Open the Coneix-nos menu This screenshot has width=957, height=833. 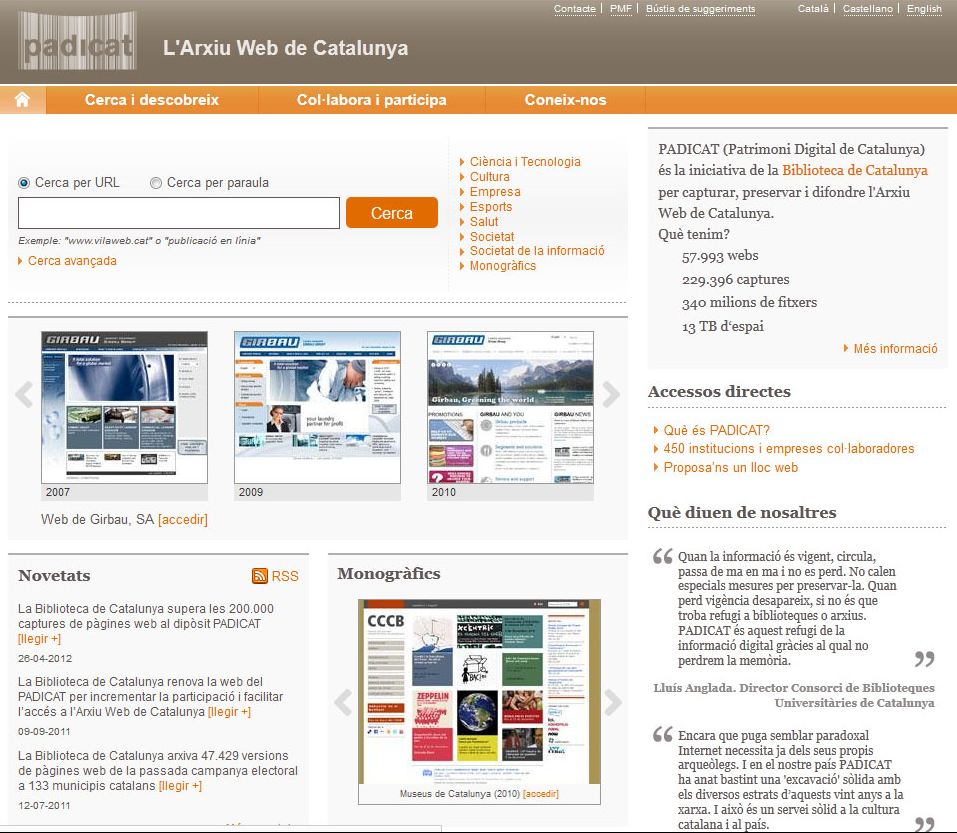565,100
